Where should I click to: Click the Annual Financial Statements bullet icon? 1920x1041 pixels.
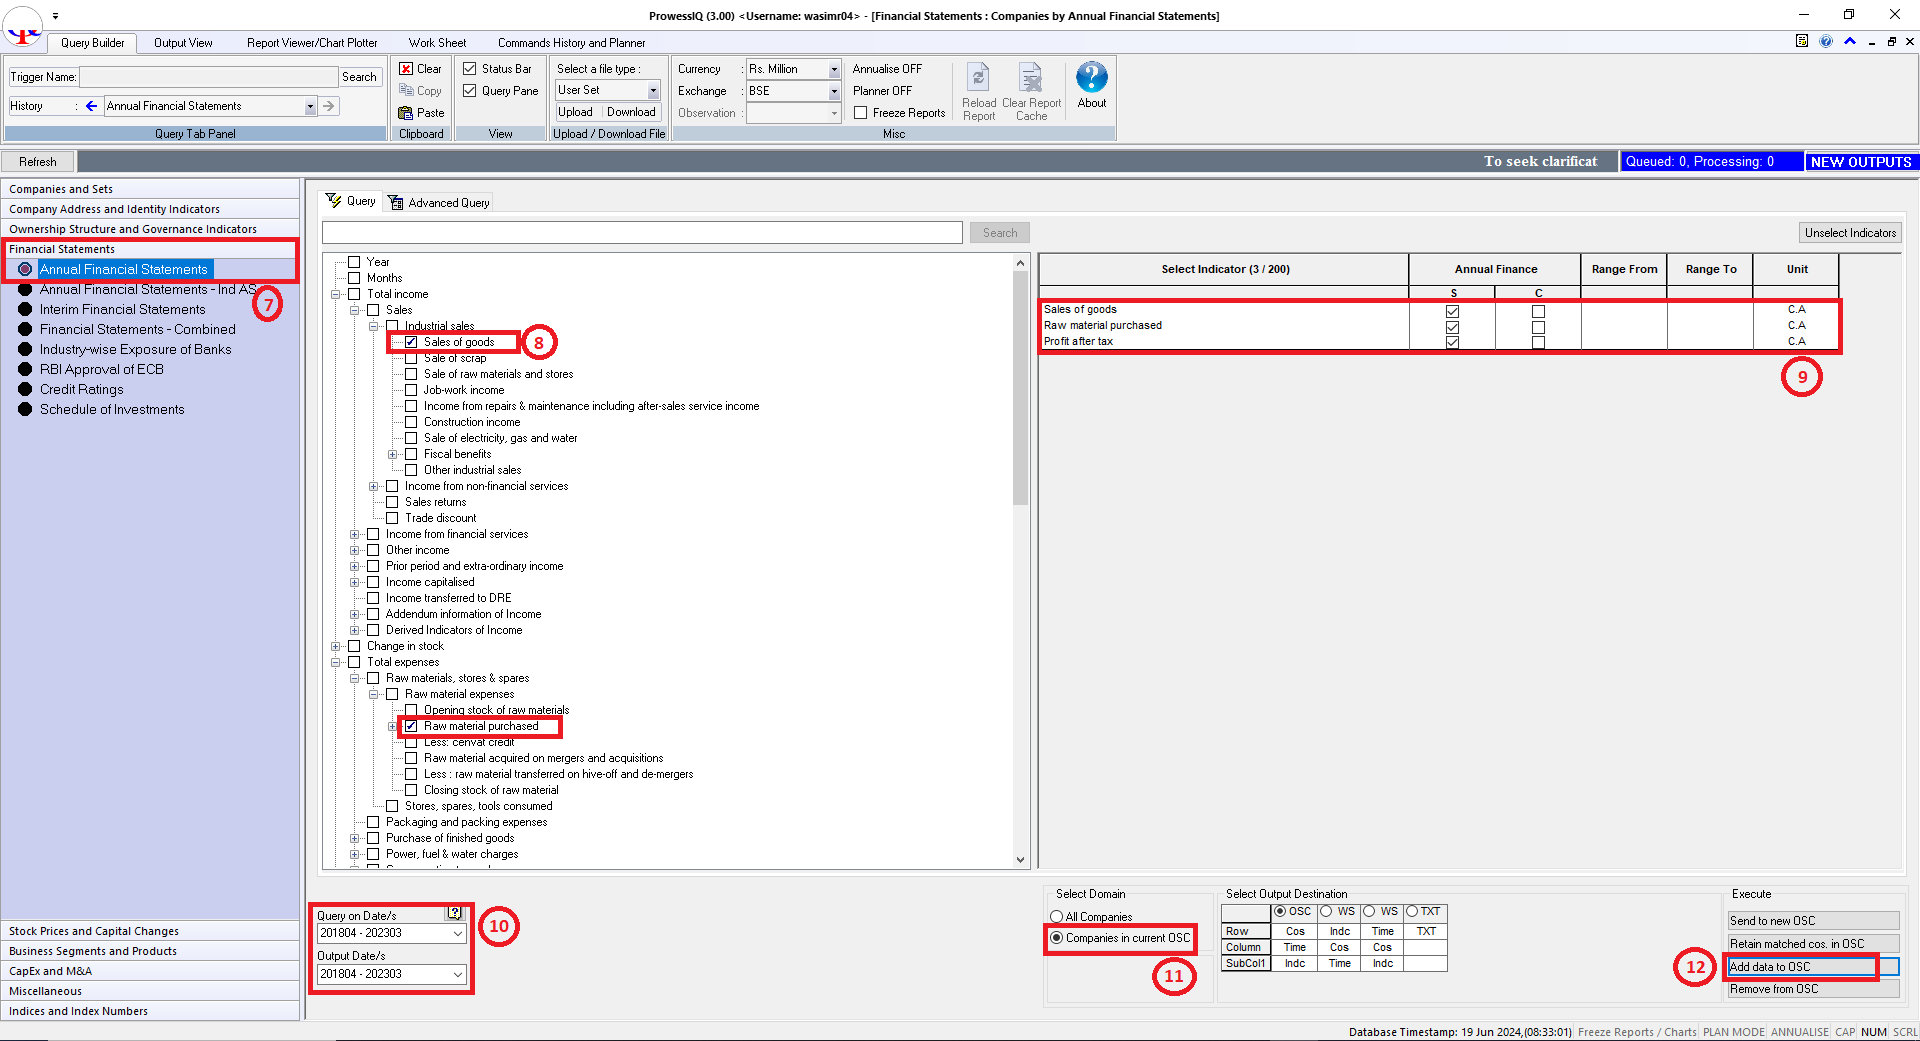(25, 269)
